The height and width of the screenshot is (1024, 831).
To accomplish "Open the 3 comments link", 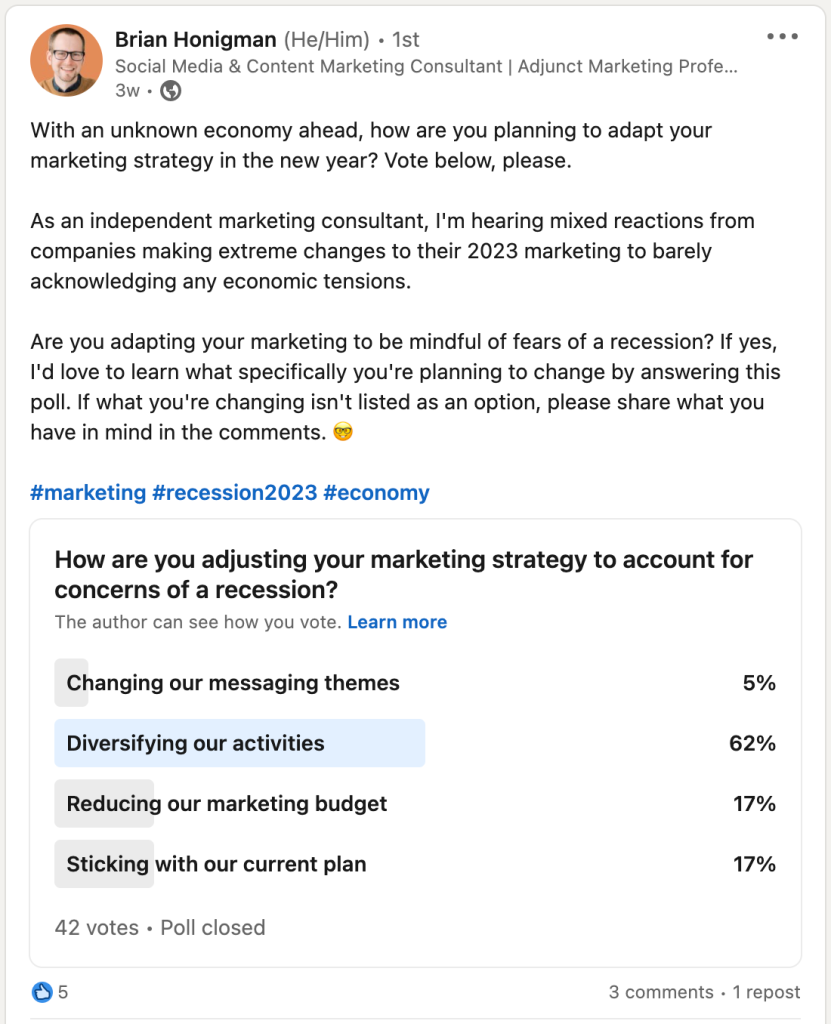I will [x=661, y=992].
